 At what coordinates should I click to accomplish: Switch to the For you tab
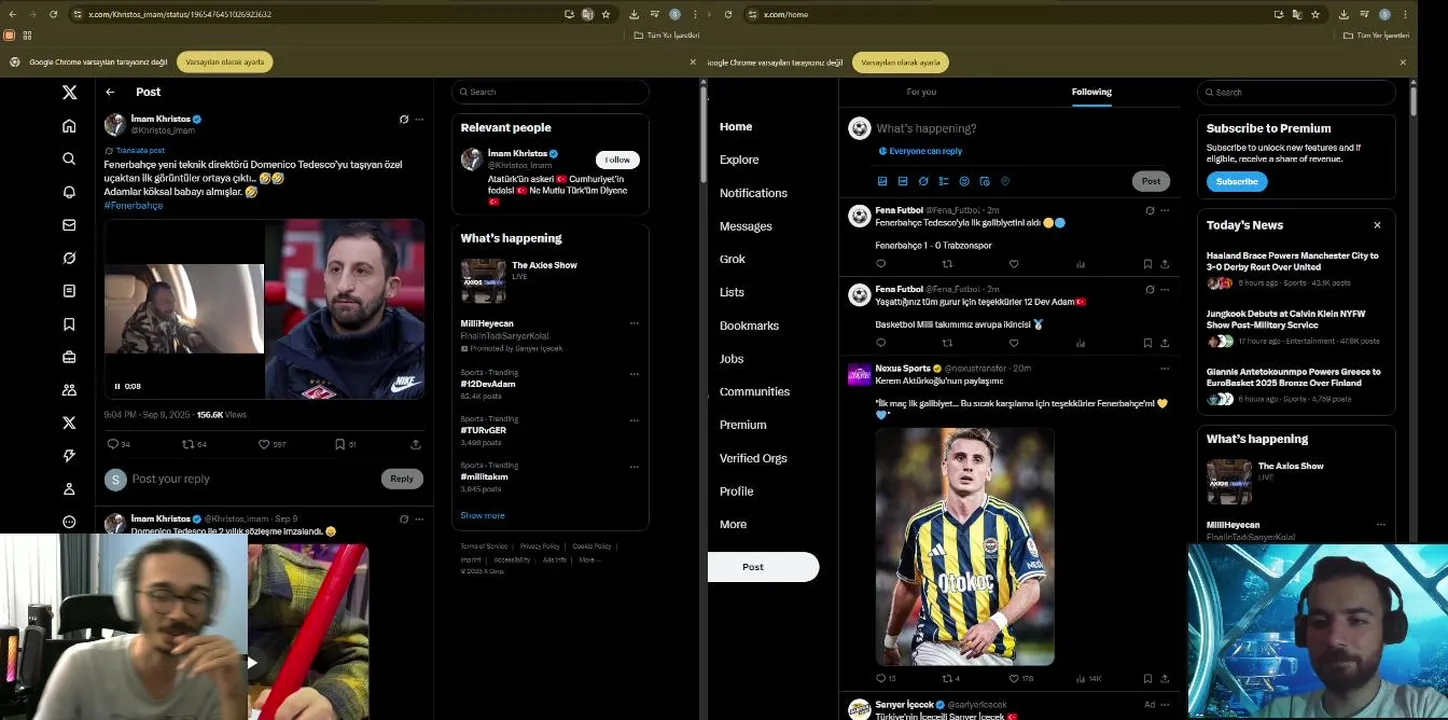pos(921,92)
